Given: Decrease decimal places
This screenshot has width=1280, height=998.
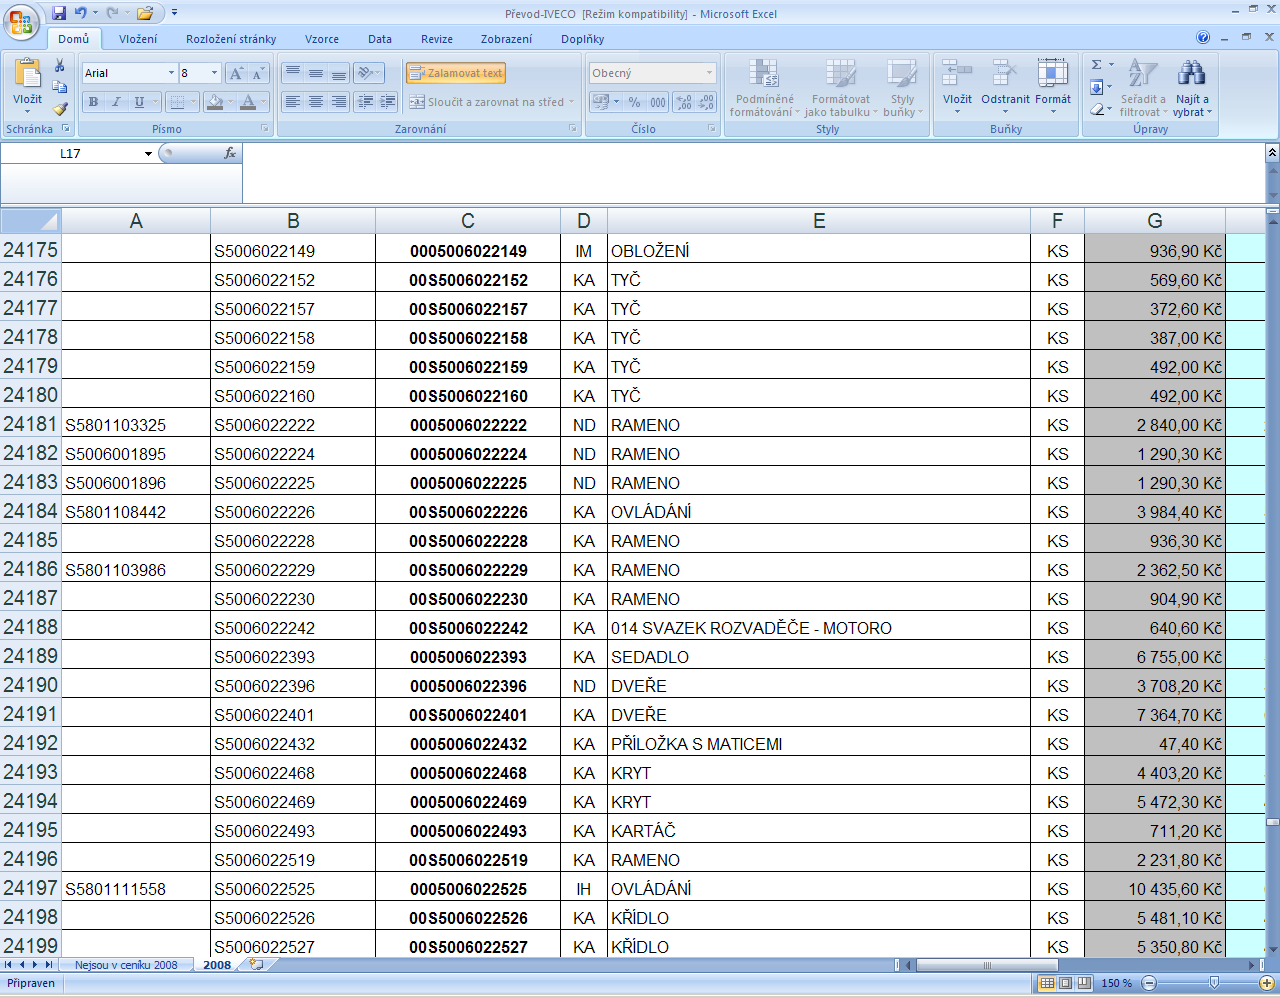Looking at the screenshot, I should click(706, 102).
